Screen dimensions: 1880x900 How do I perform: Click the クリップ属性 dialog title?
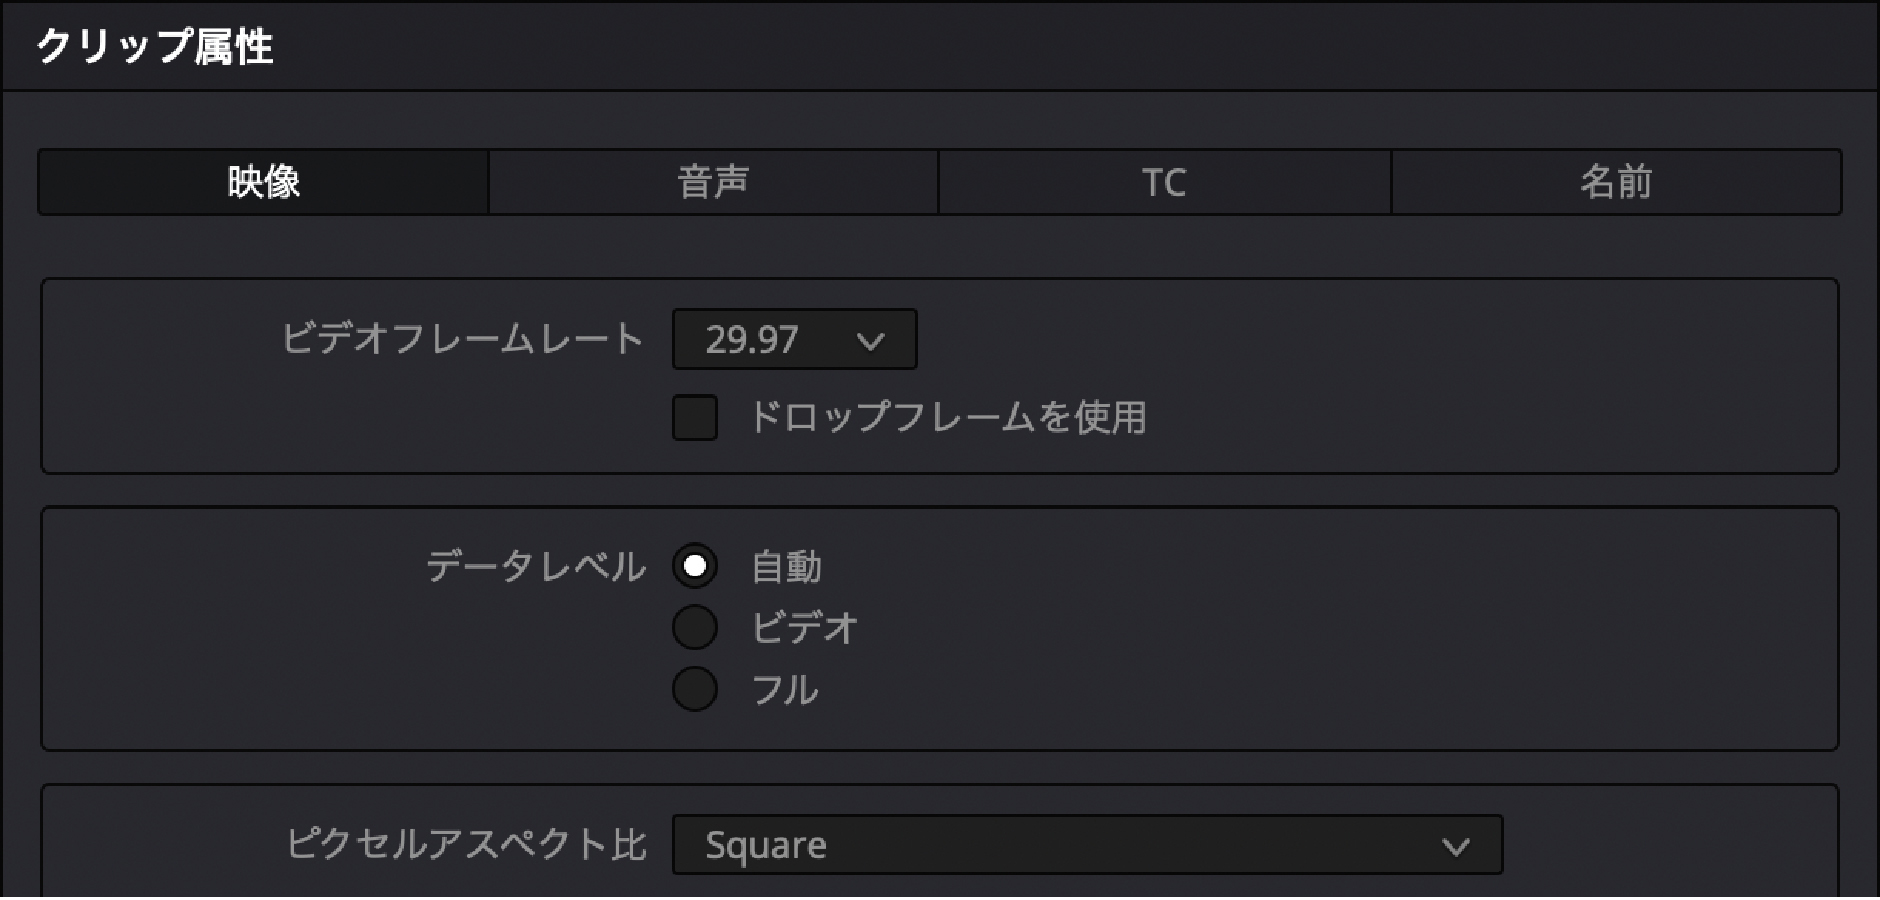click(155, 46)
